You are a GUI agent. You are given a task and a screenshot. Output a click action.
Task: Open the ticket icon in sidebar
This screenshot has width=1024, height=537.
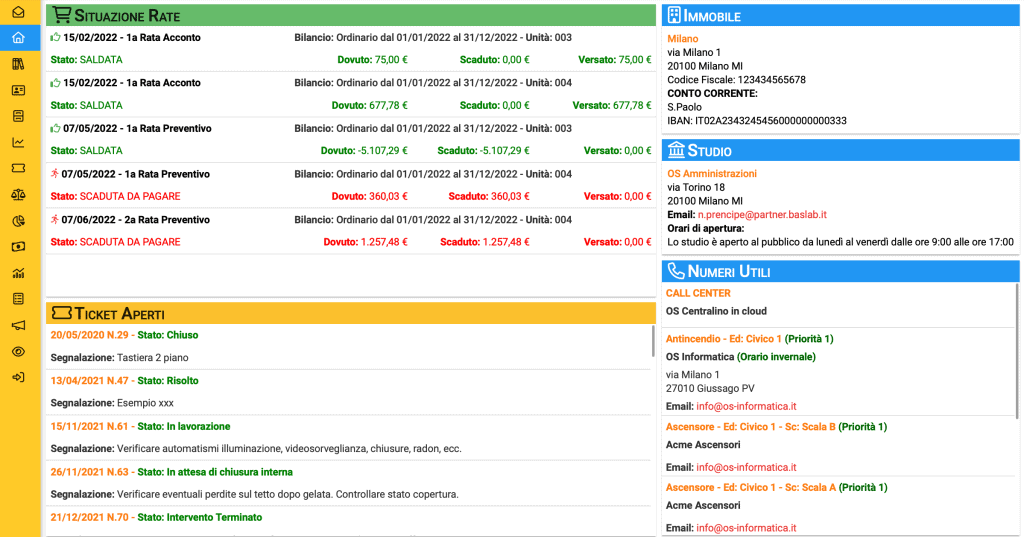click(x=18, y=169)
